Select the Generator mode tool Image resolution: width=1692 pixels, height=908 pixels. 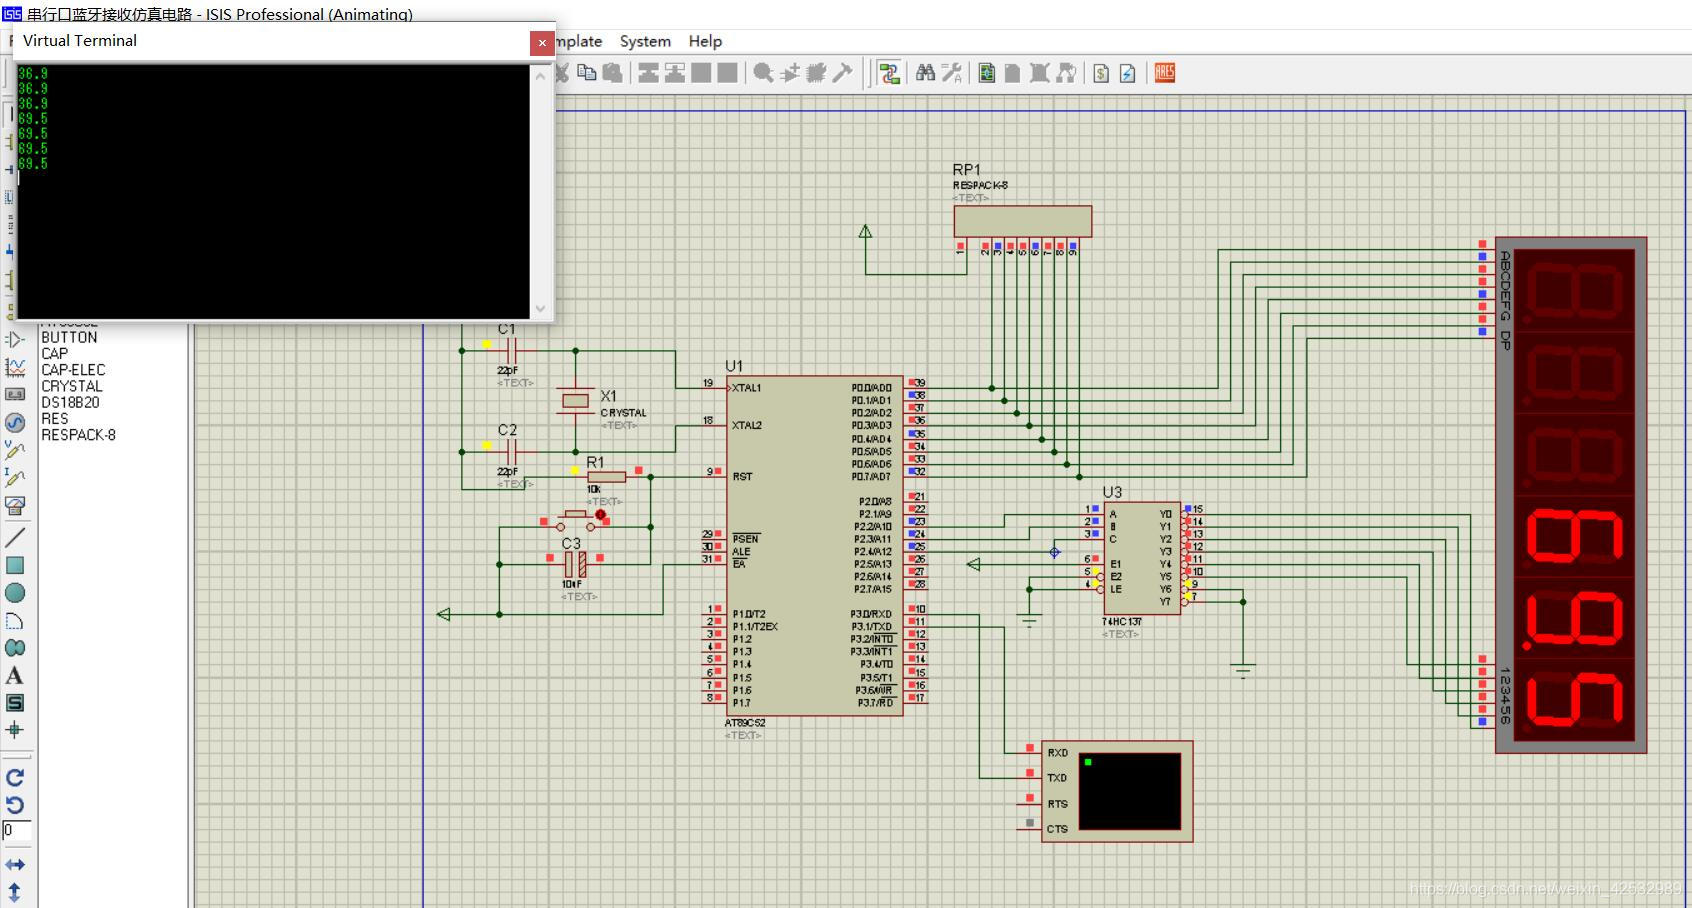pos(15,422)
